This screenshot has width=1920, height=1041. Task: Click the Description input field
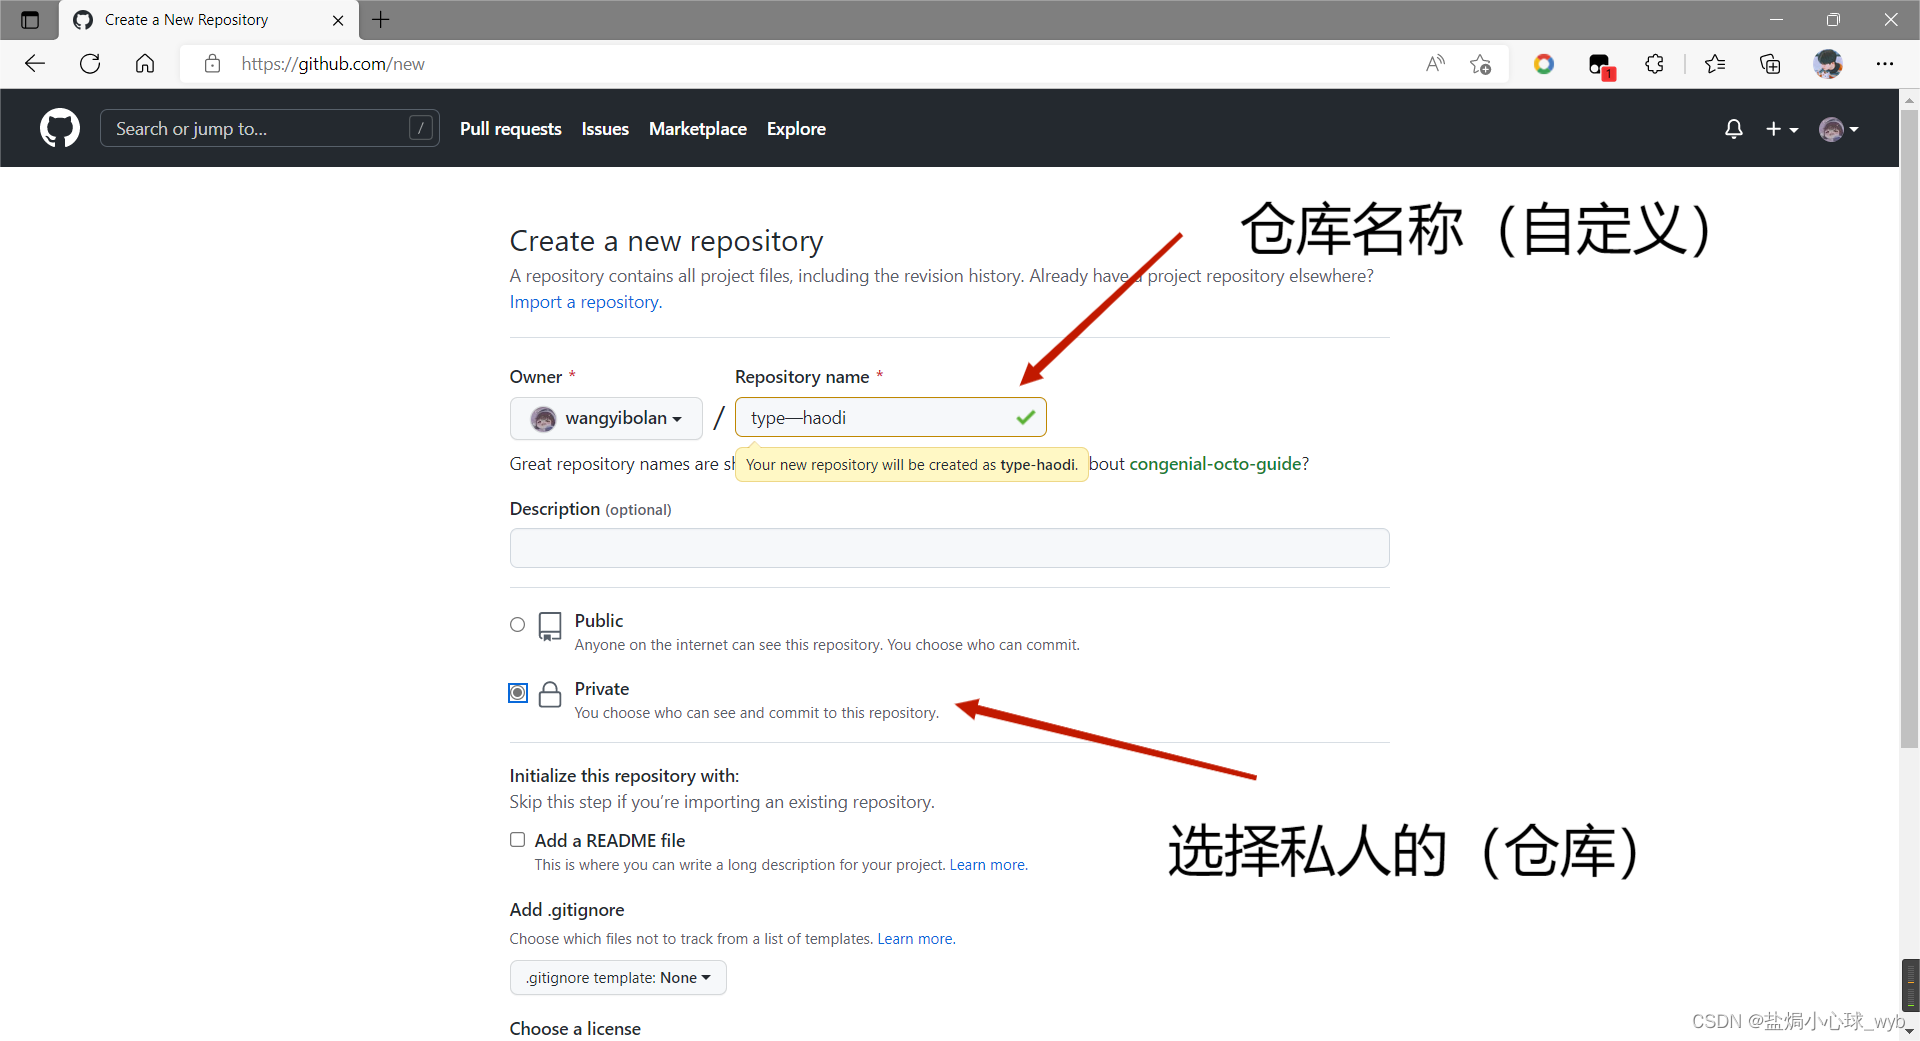949,548
